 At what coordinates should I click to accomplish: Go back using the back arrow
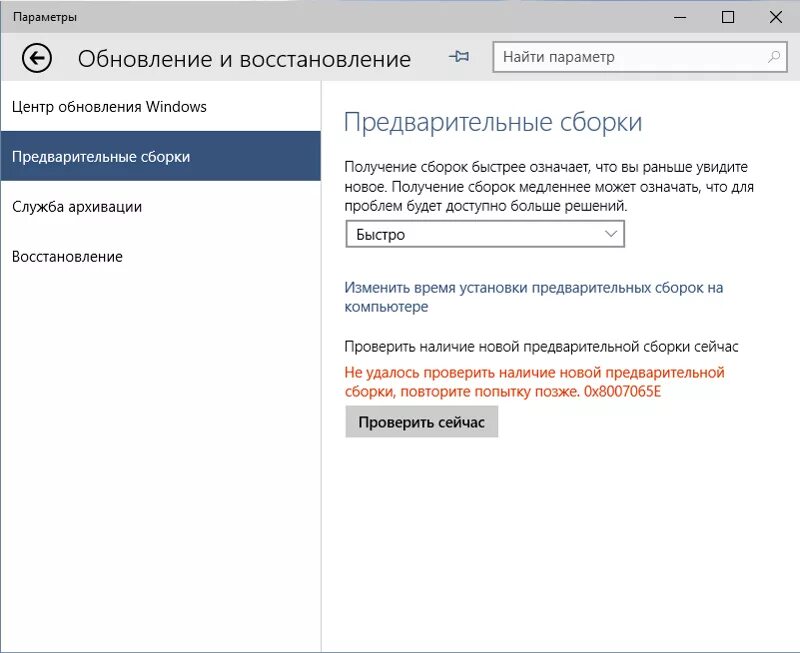tap(37, 58)
